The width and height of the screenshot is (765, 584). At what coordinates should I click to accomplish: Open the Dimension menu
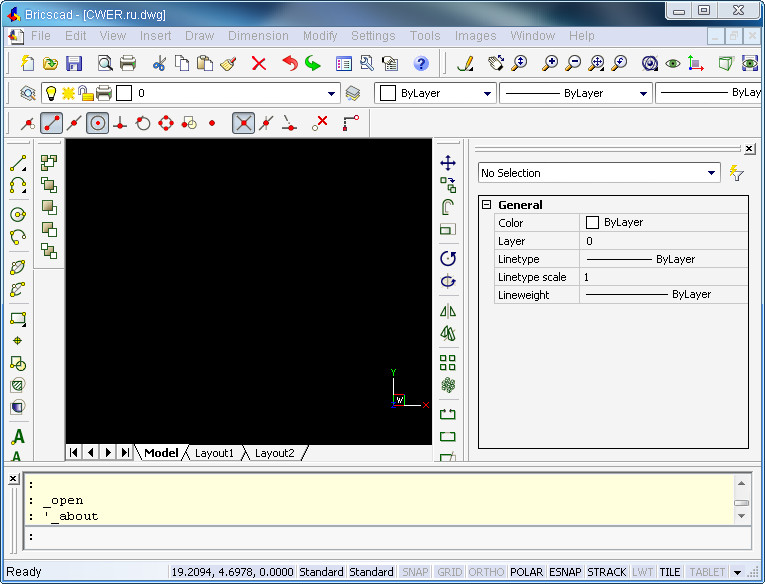click(x=258, y=36)
